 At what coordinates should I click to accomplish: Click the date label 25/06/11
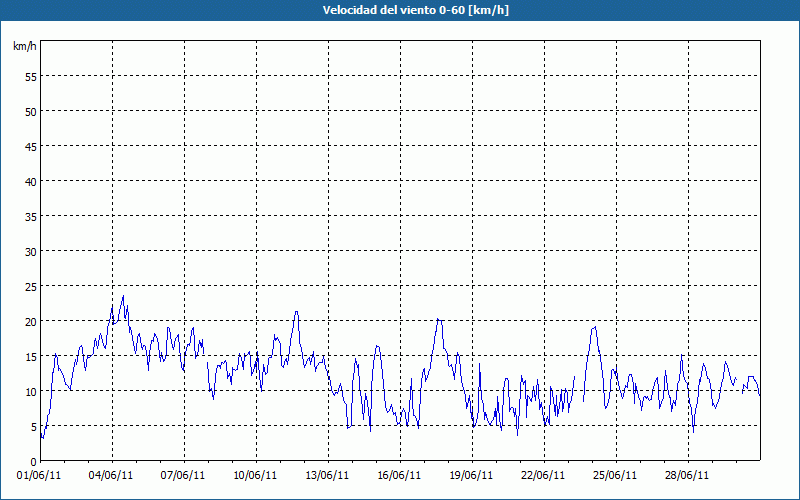[x=615, y=476]
